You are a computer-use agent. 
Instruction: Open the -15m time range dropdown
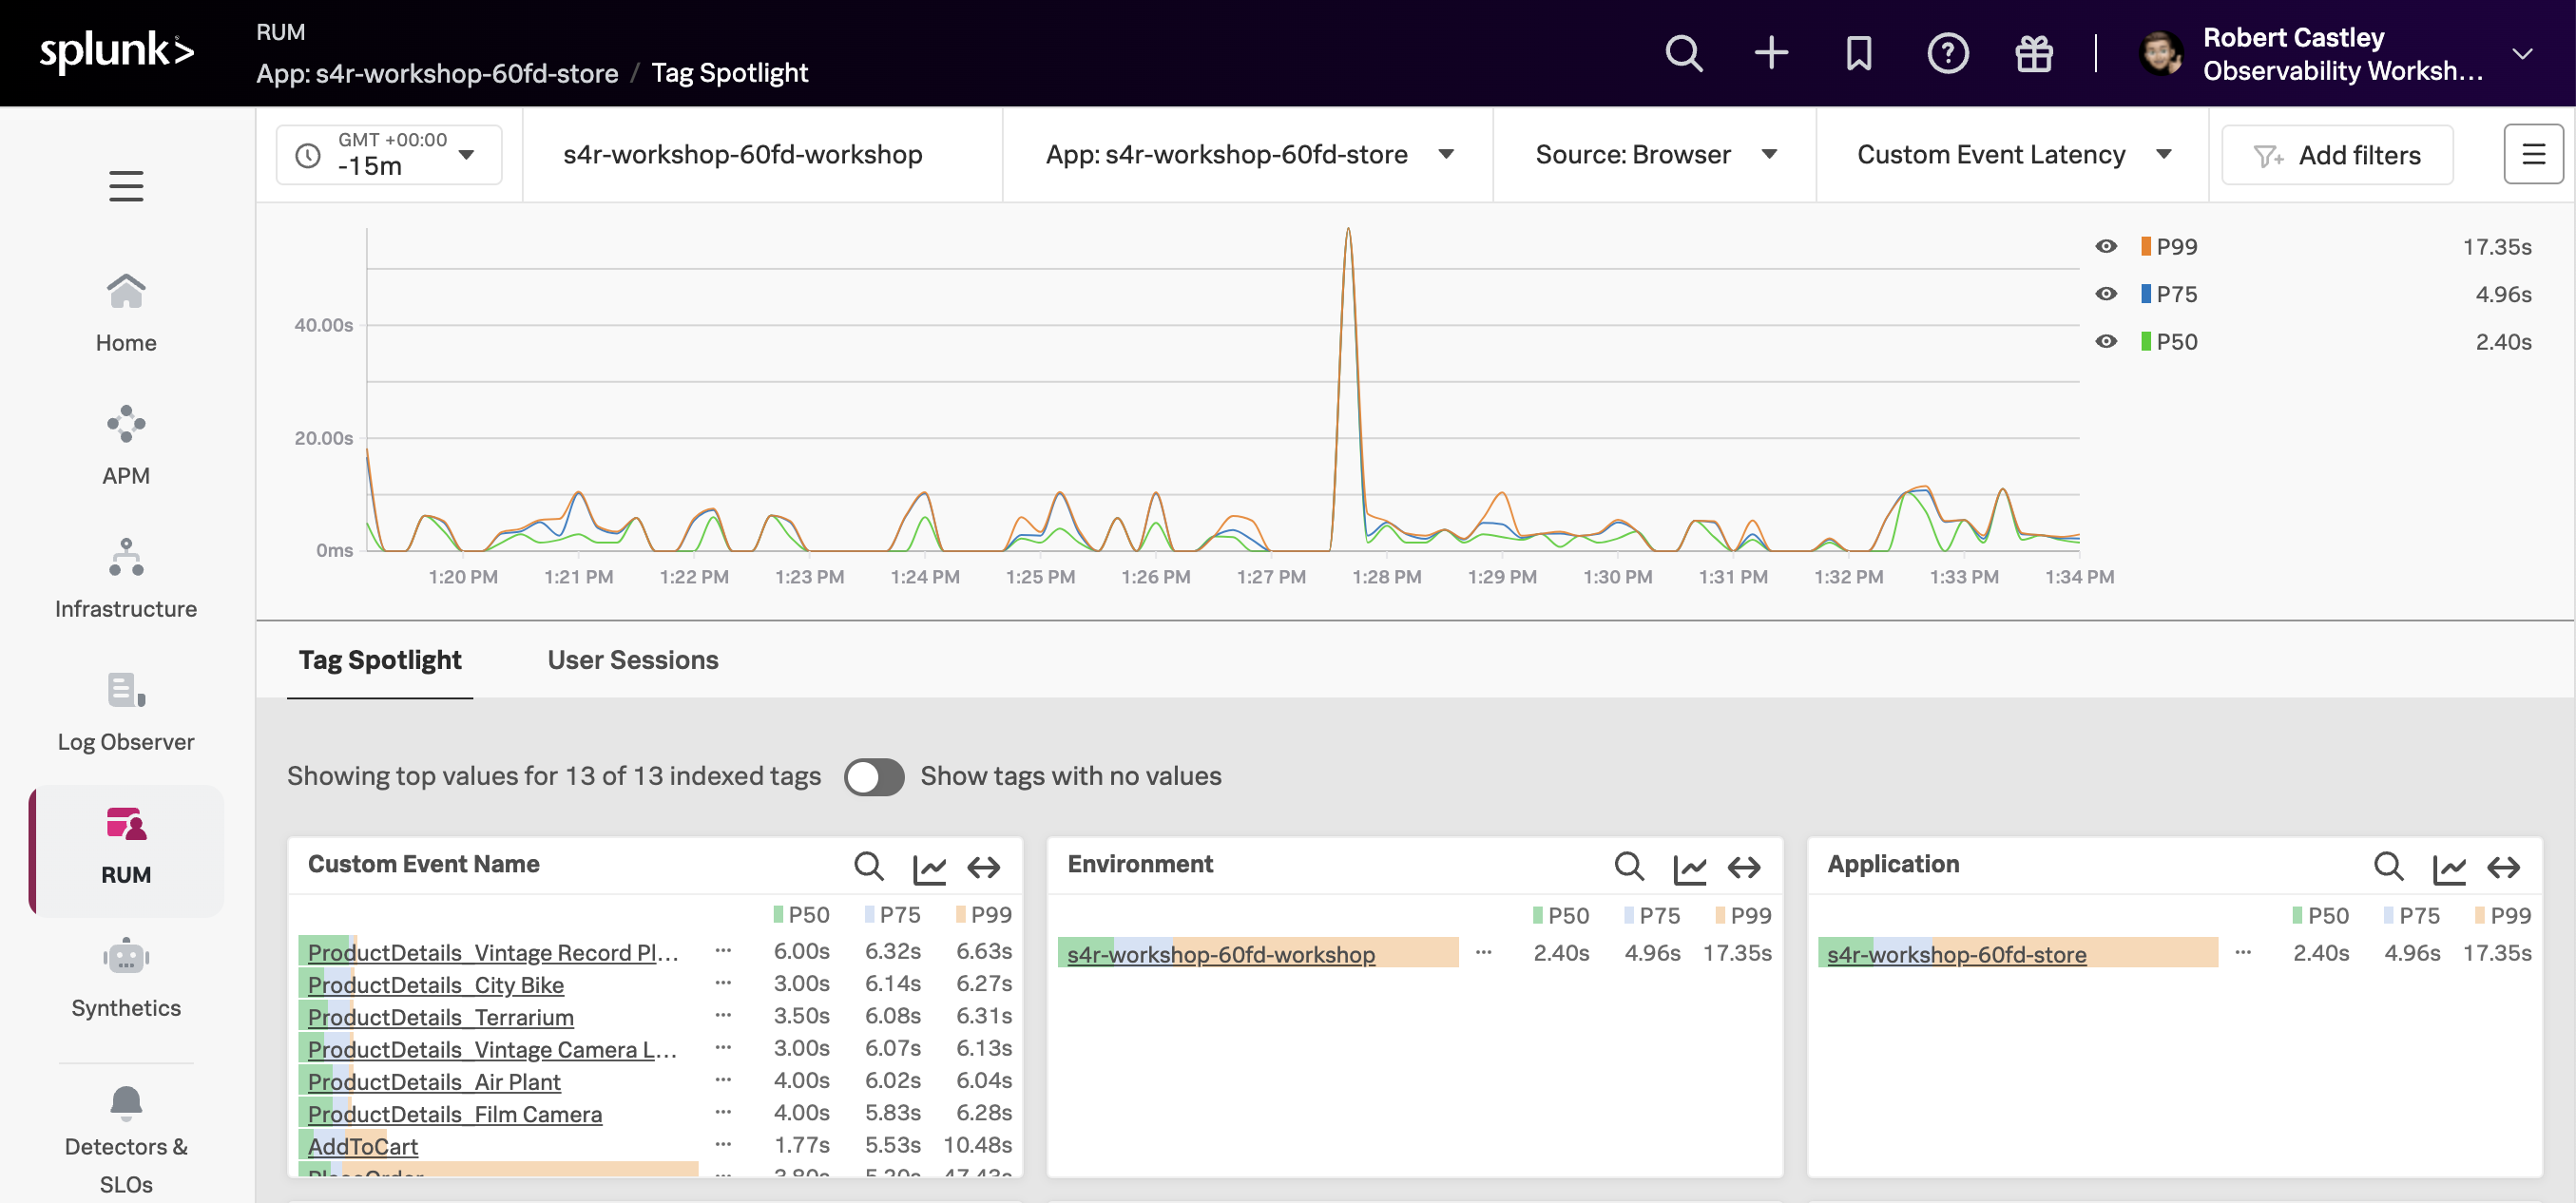389,155
